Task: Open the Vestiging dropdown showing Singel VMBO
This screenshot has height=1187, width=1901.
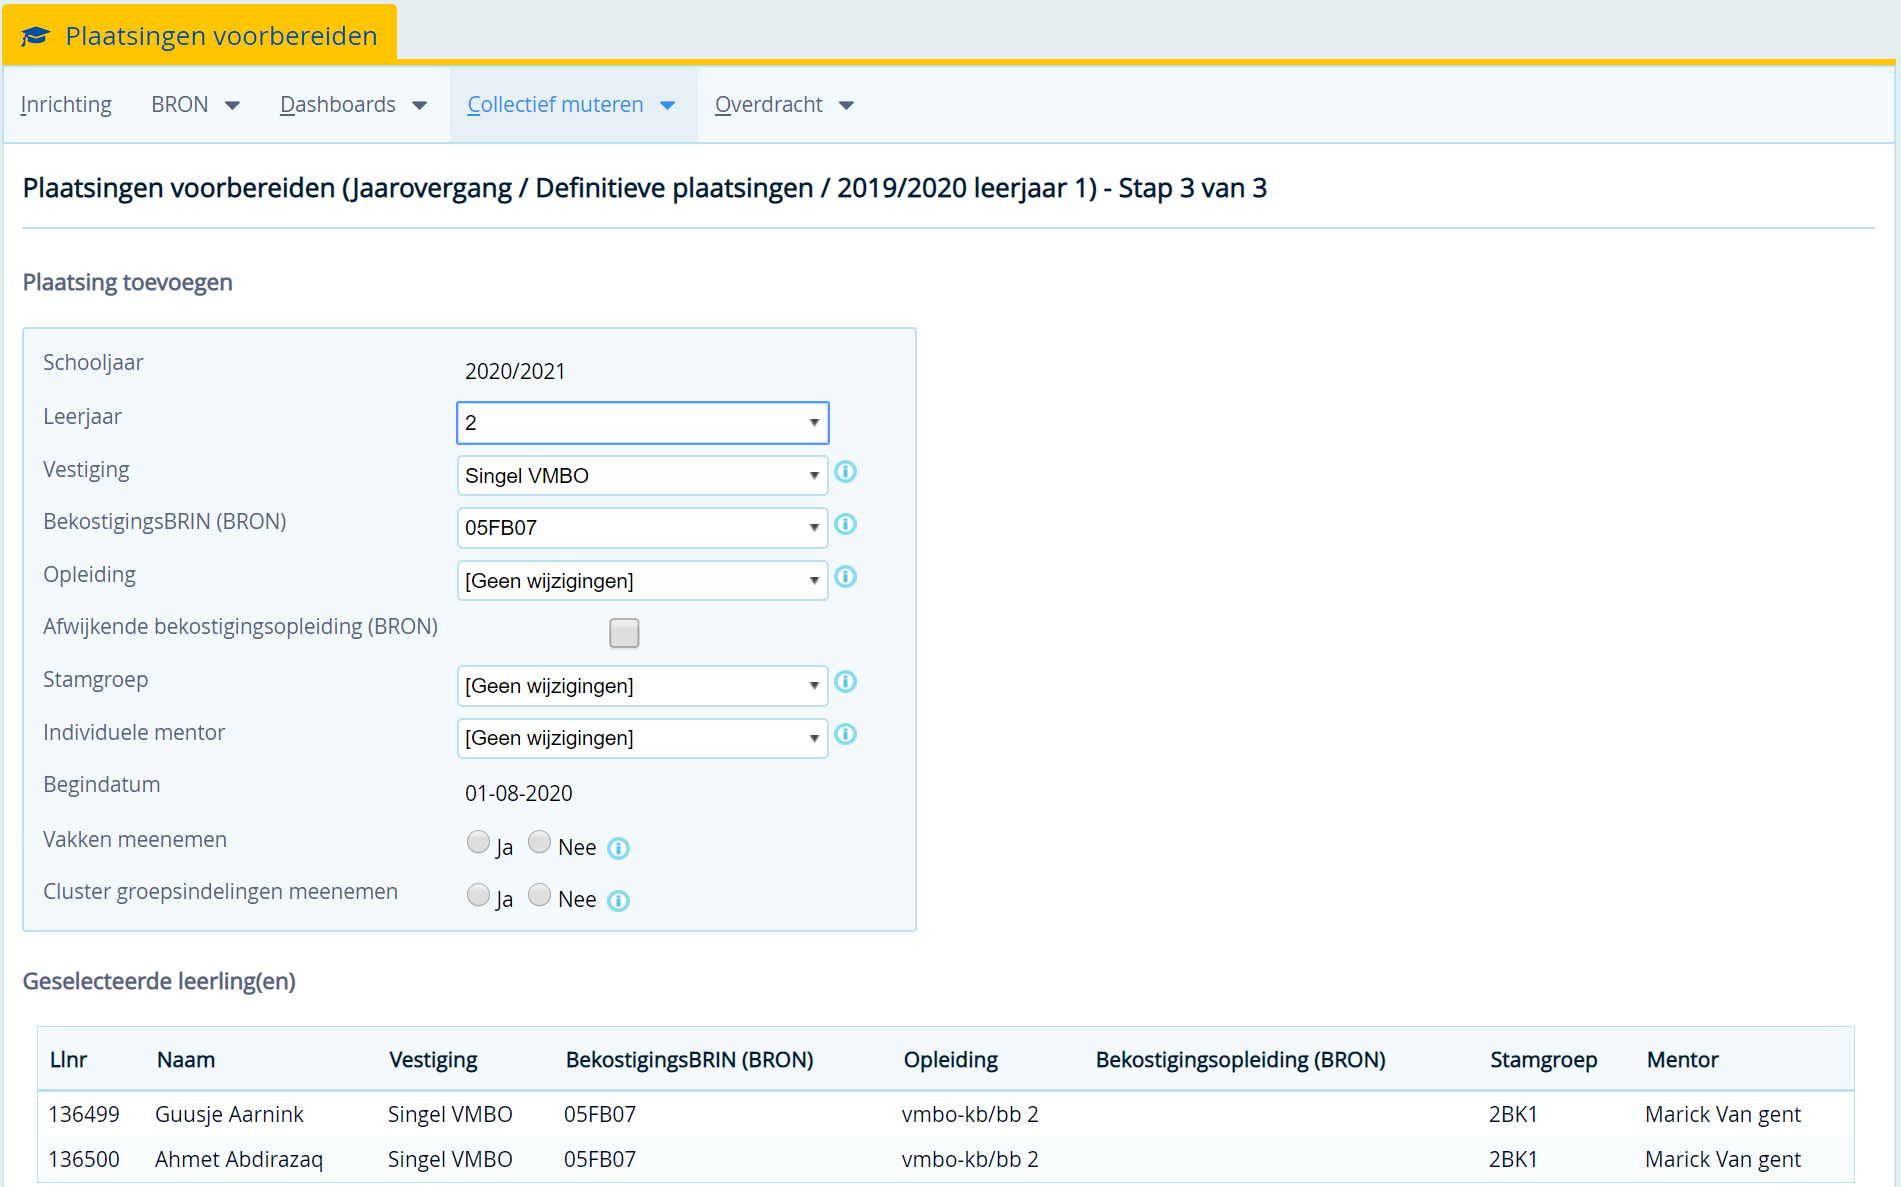Action: pyautogui.click(x=642, y=476)
